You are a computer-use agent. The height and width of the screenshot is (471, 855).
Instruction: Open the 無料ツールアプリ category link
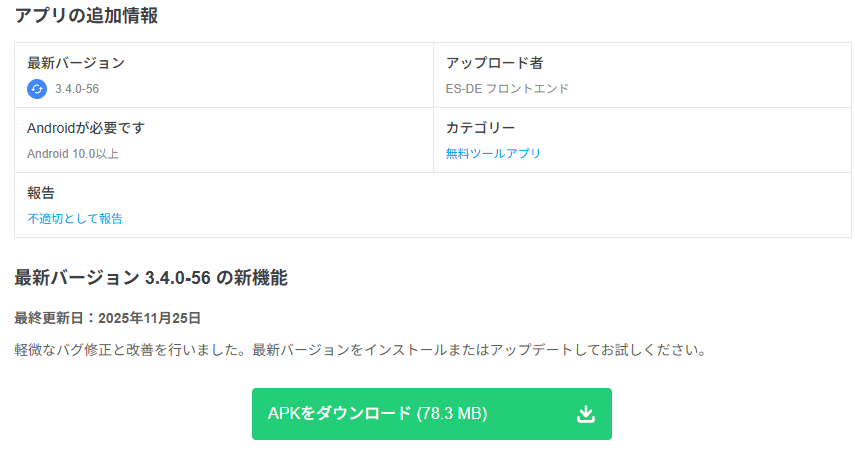pyautogui.click(x=493, y=153)
